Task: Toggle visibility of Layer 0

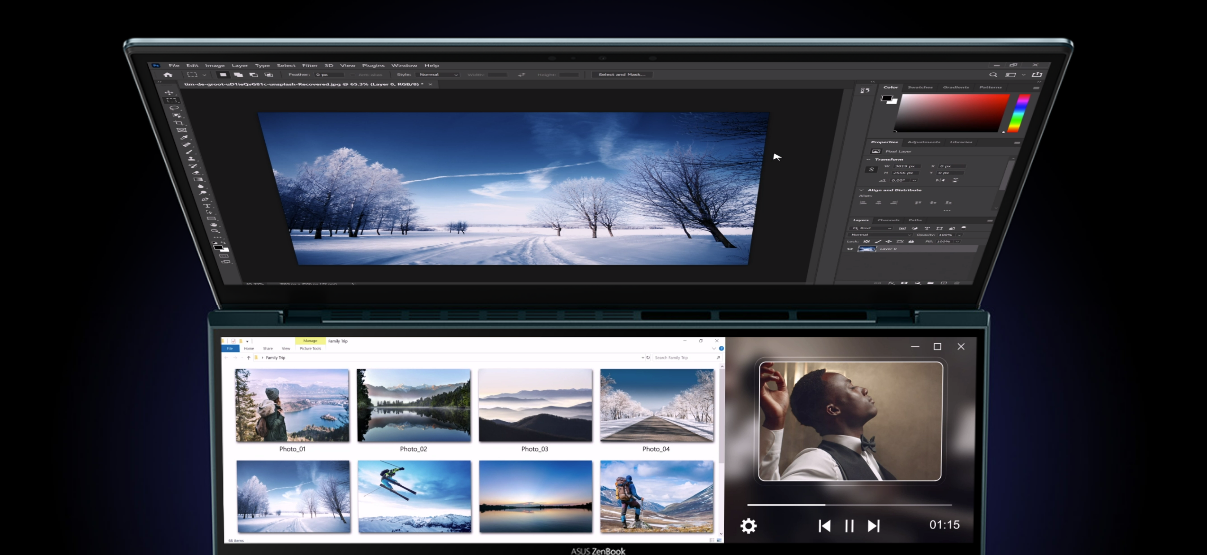Action: pos(852,249)
